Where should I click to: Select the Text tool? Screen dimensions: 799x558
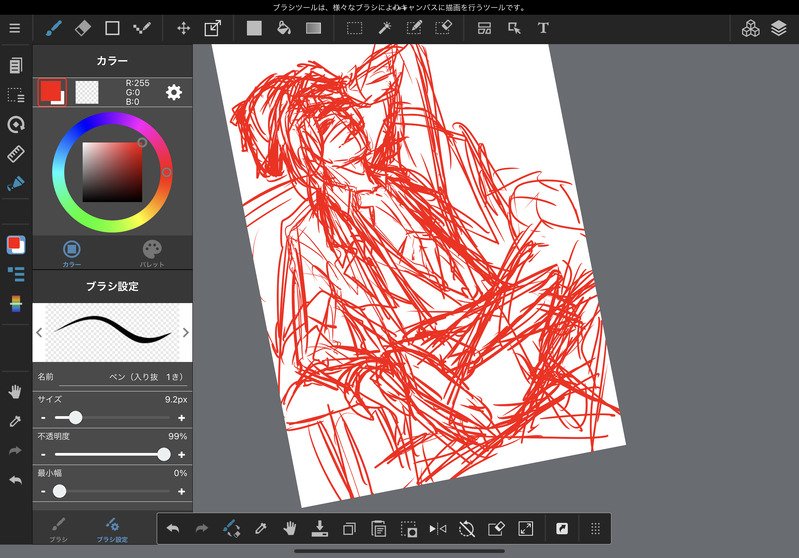tap(543, 28)
